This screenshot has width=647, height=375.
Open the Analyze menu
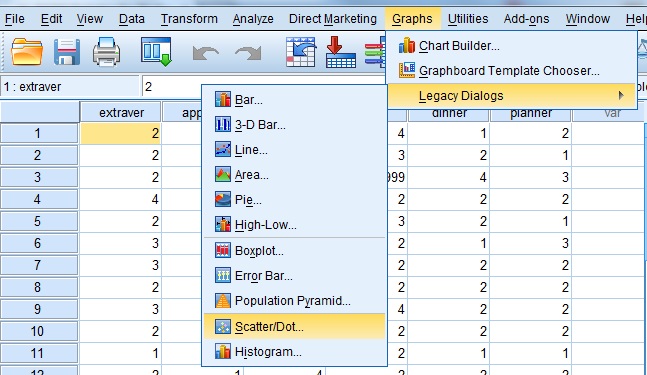(x=253, y=19)
